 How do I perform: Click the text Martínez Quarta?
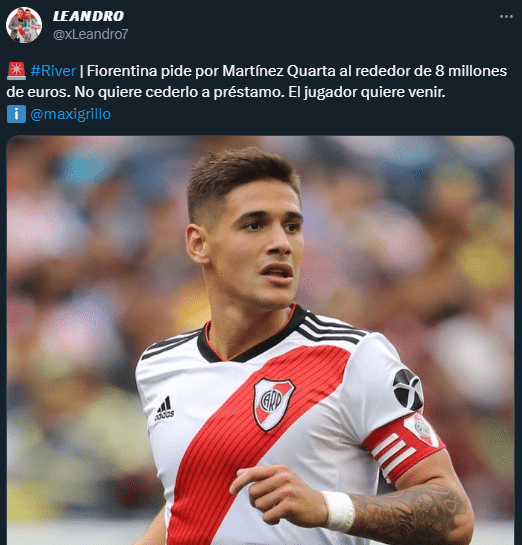tap(279, 71)
